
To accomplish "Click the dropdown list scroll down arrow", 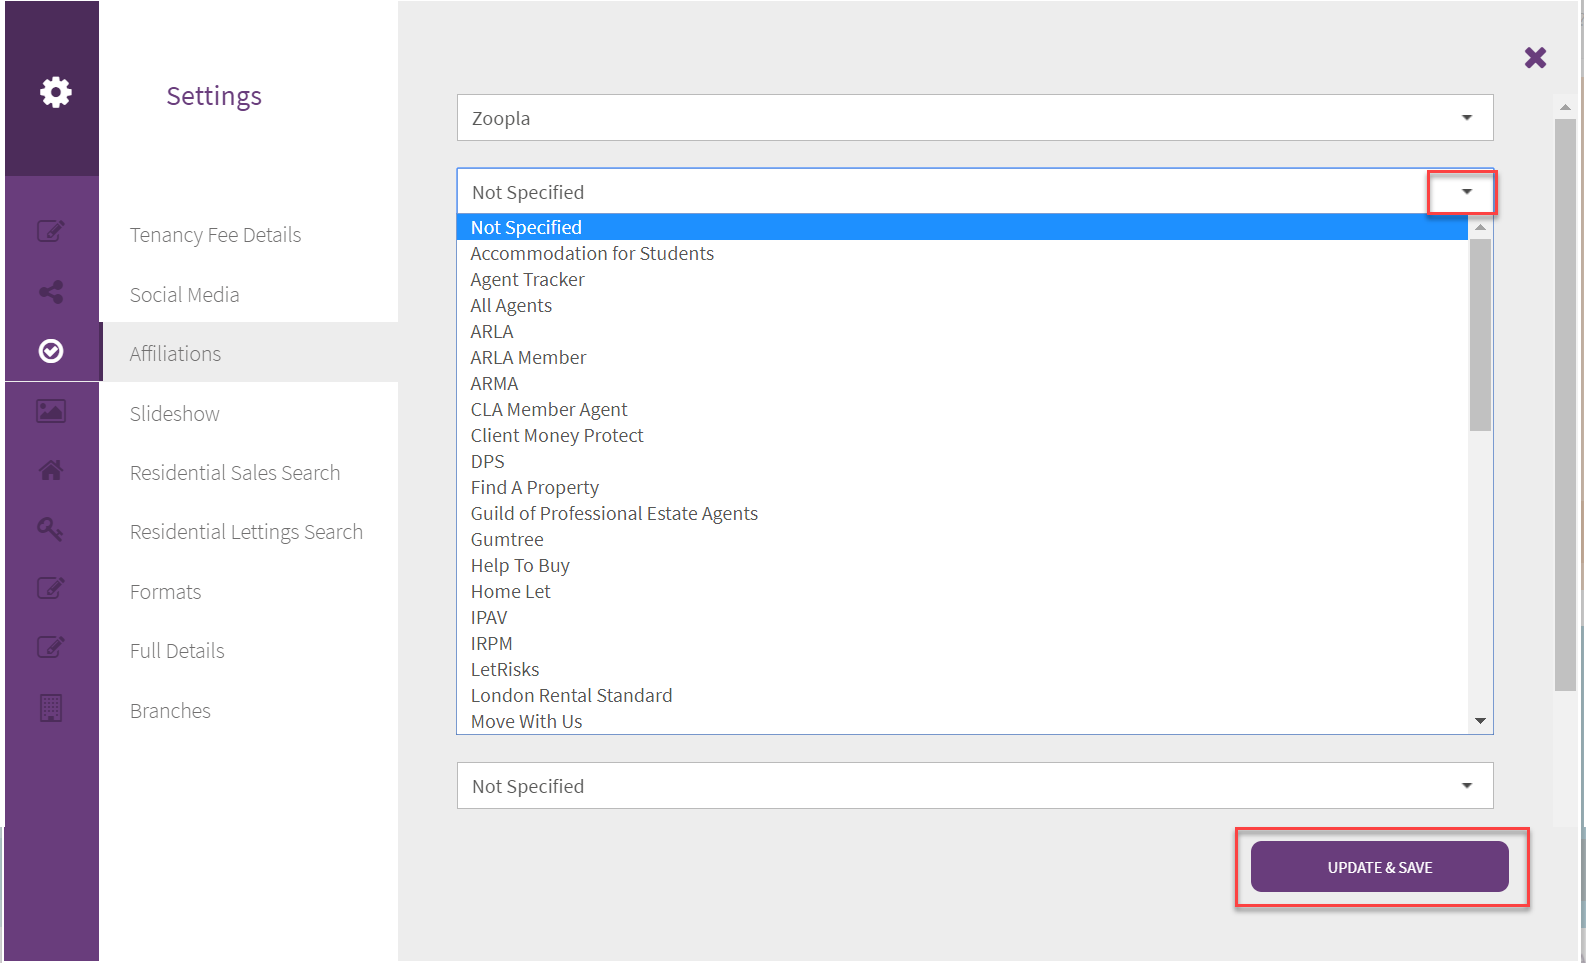I will (1480, 721).
